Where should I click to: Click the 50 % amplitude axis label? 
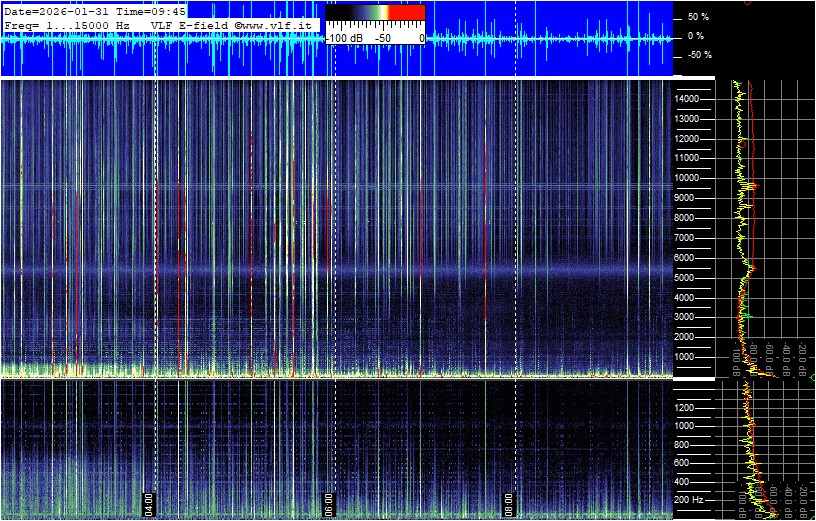(x=698, y=17)
